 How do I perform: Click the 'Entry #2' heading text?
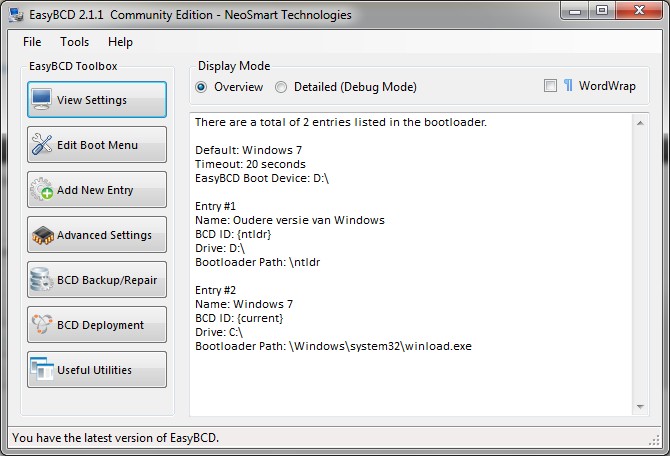tap(215, 290)
